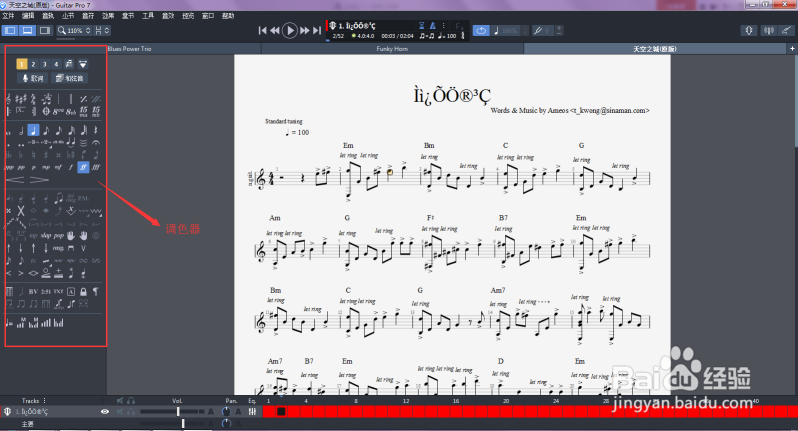
Task: Open the 文件 (File) menu
Action: coord(8,16)
